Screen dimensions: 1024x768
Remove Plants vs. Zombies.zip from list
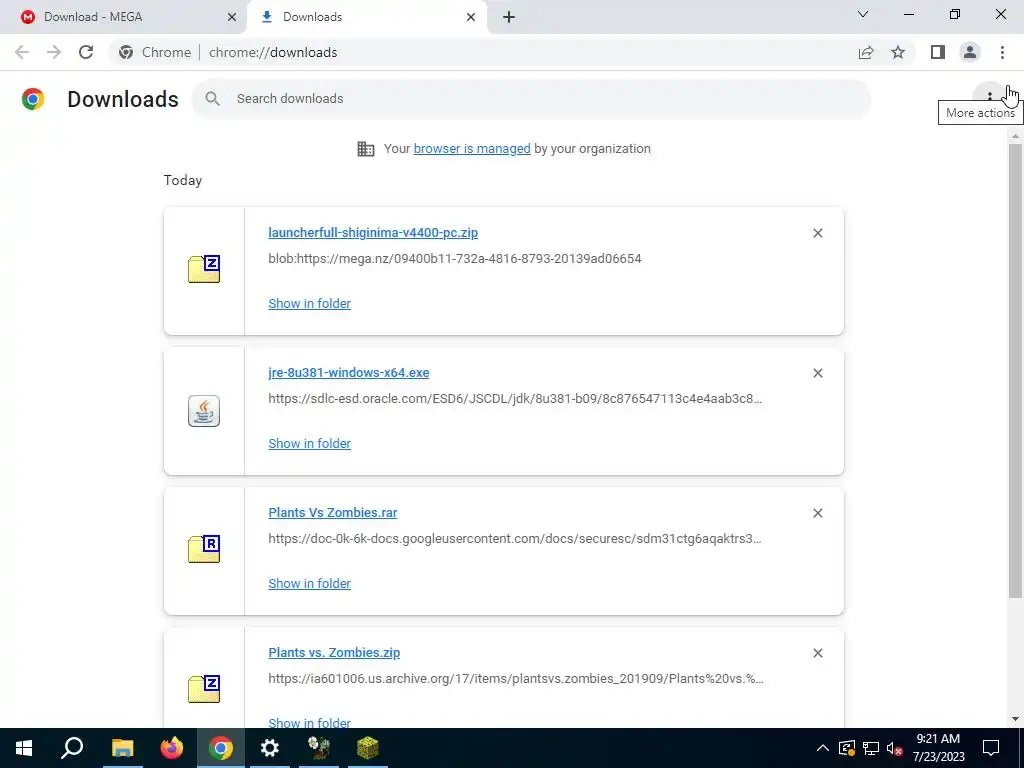818,653
